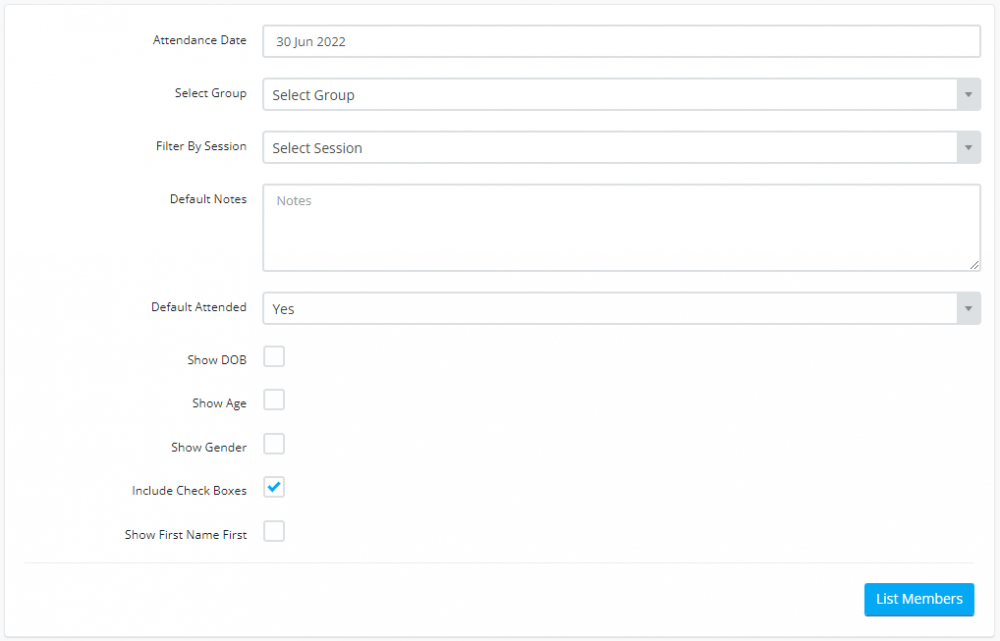Uncheck the Include Check Boxes option
This screenshot has width=1000, height=641.
tap(274, 488)
